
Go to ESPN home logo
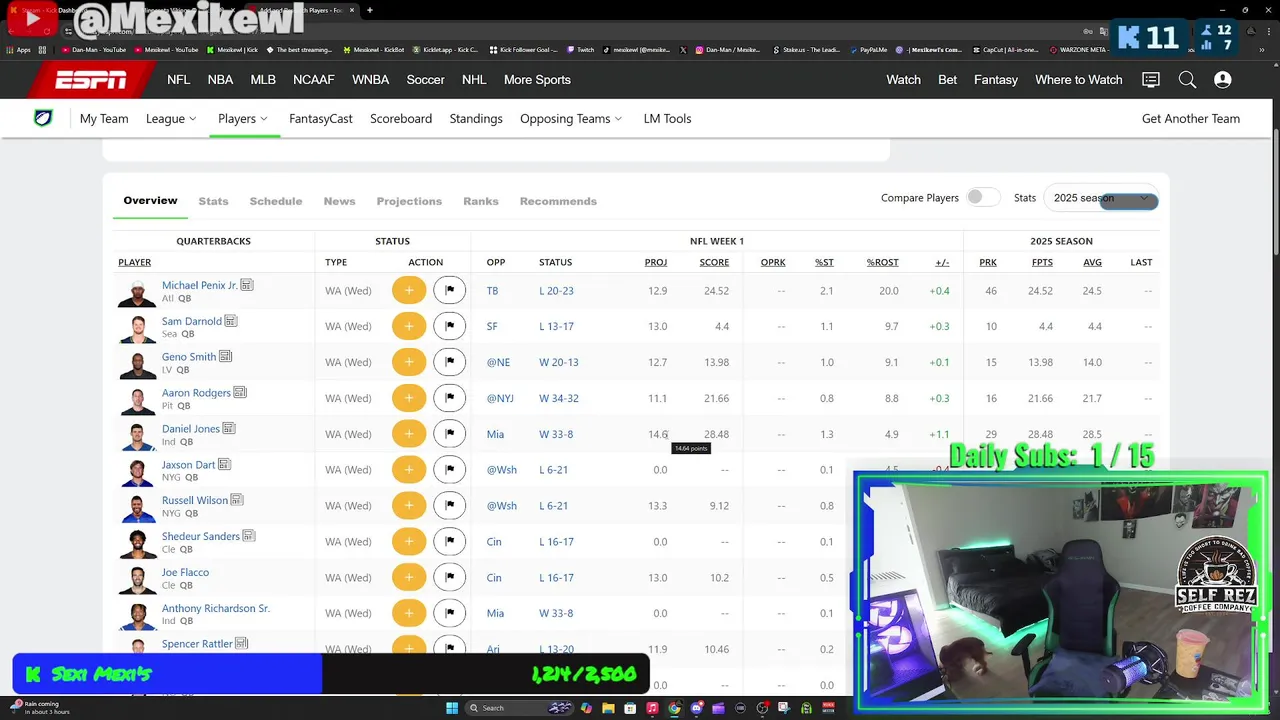pos(91,80)
